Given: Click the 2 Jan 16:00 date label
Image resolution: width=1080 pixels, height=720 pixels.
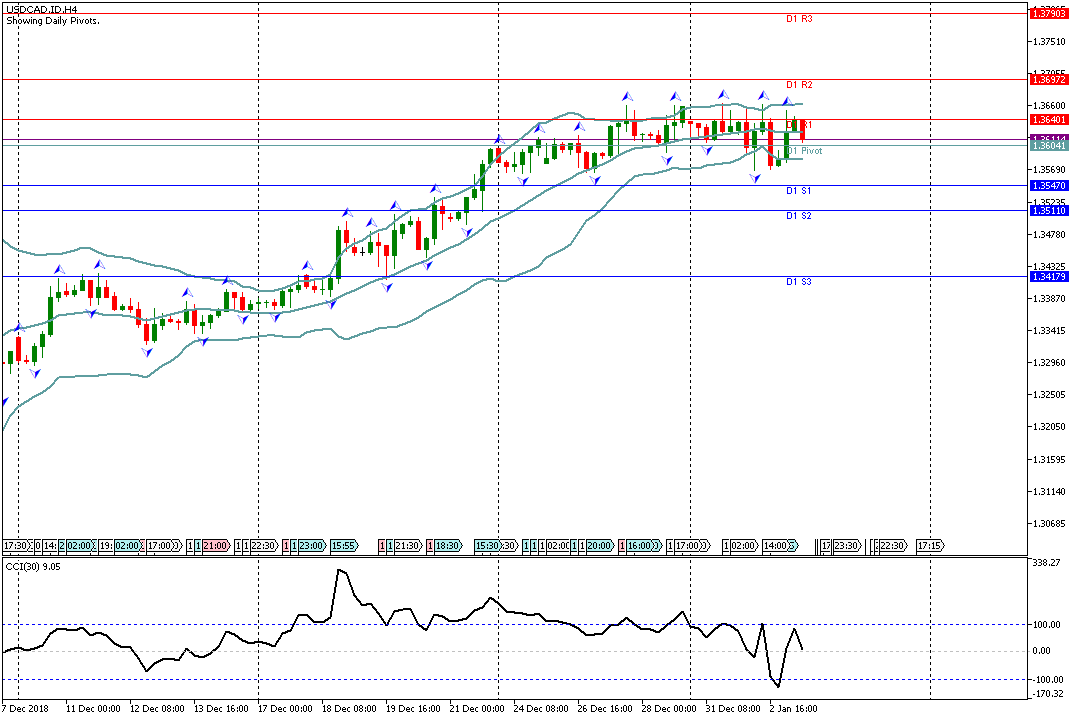Looking at the screenshot, I should point(793,709).
